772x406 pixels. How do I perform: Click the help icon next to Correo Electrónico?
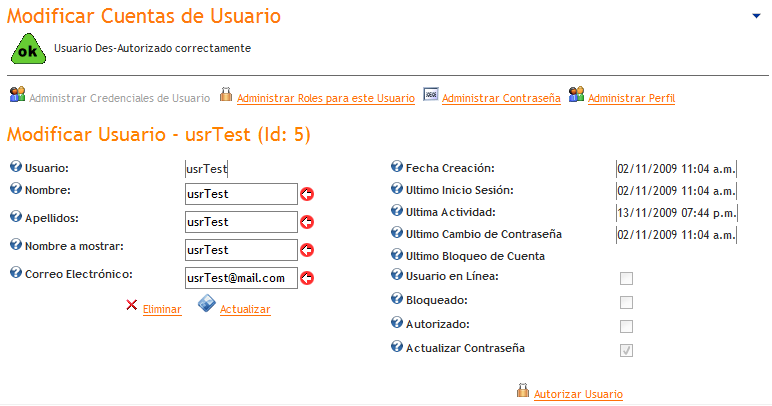(x=15, y=272)
